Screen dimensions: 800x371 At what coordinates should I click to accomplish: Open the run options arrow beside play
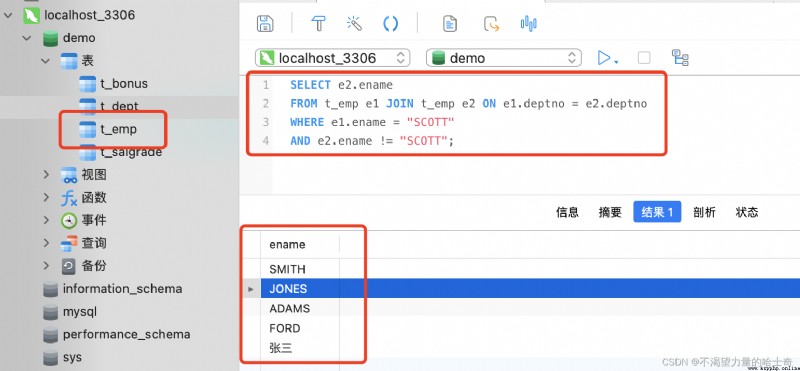click(616, 62)
